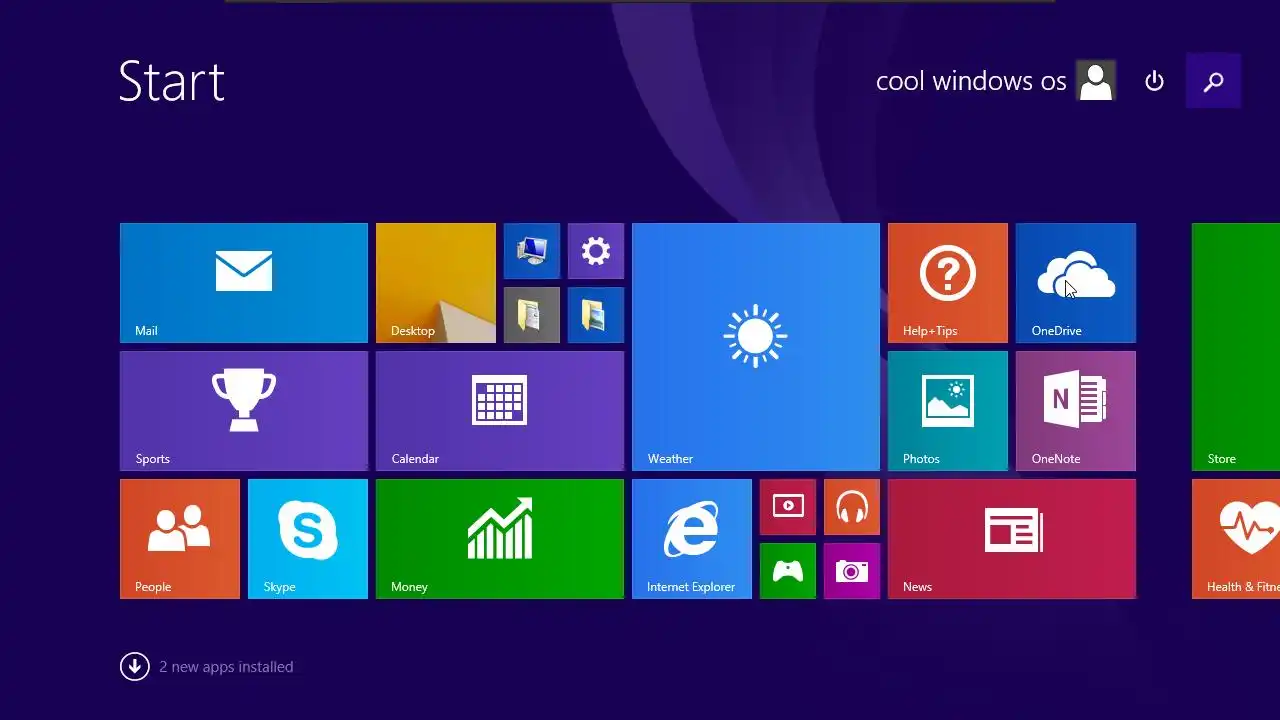
Task: Open the Photos tile
Action: click(x=948, y=411)
